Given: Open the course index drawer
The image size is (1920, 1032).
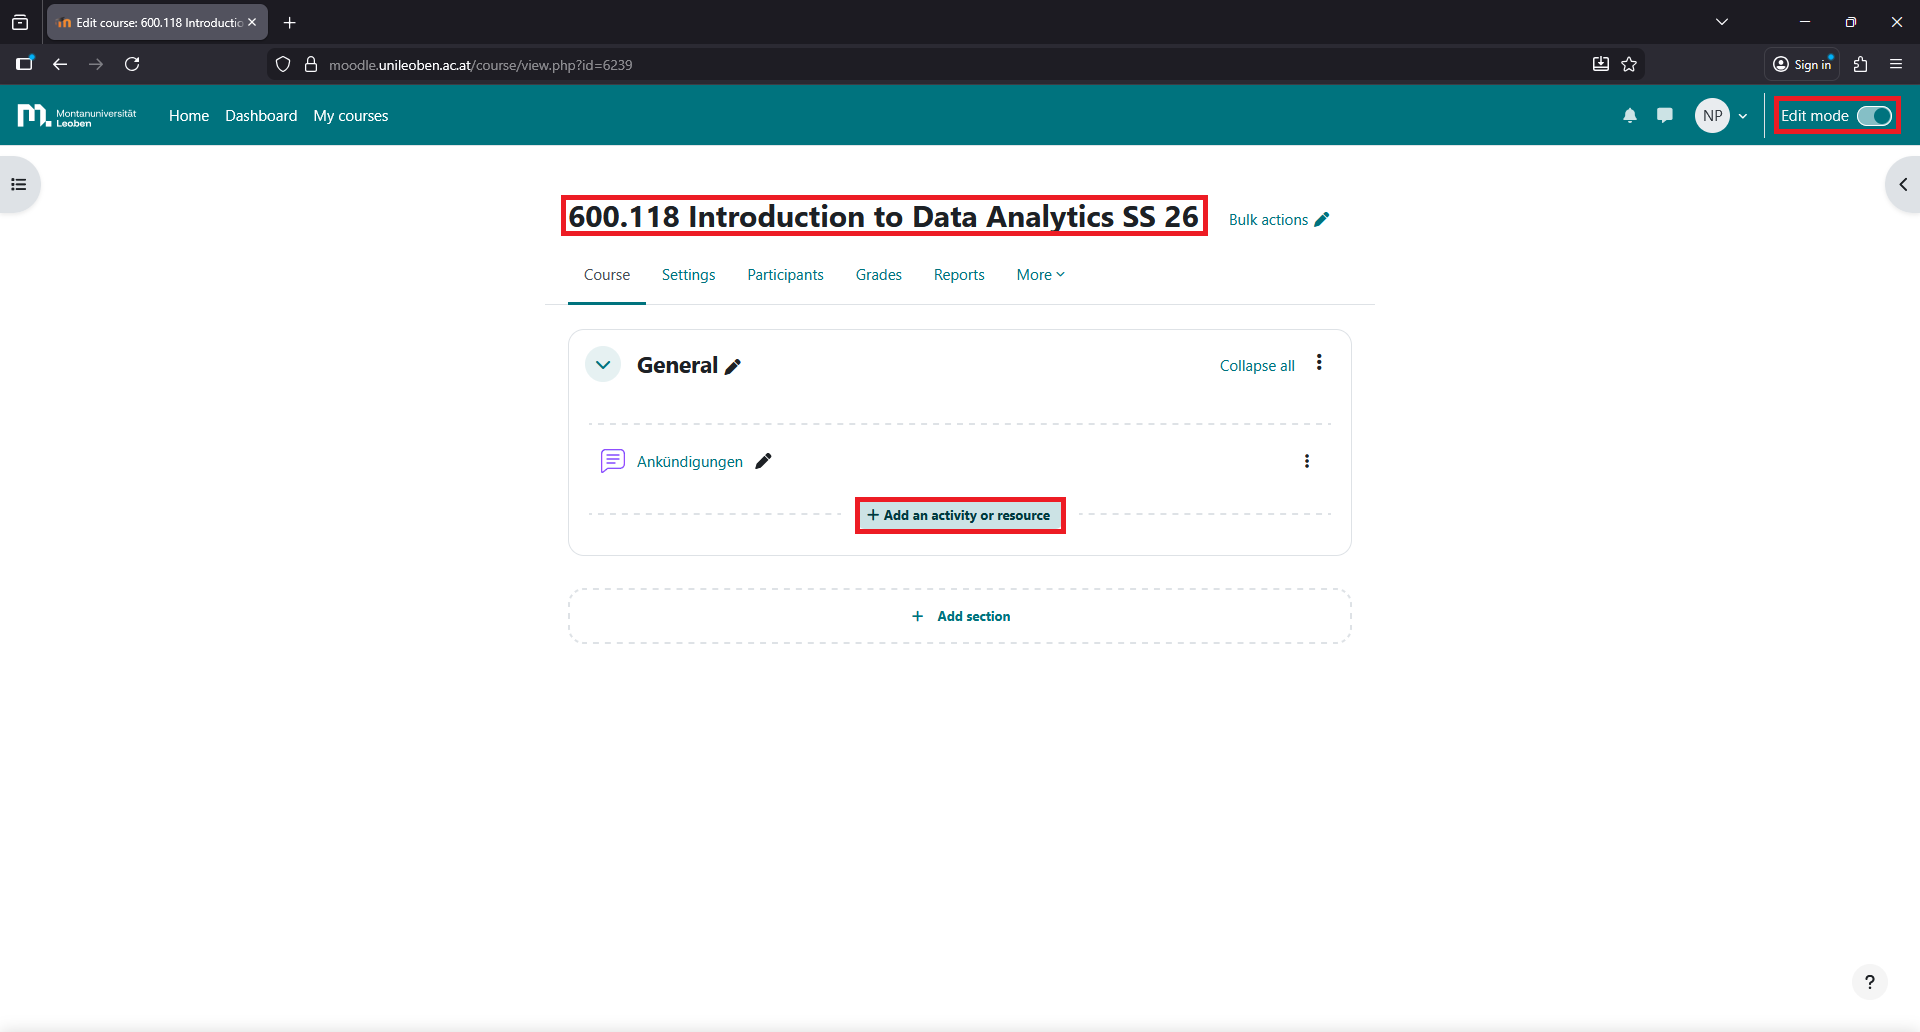Looking at the screenshot, I should (19, 185).
